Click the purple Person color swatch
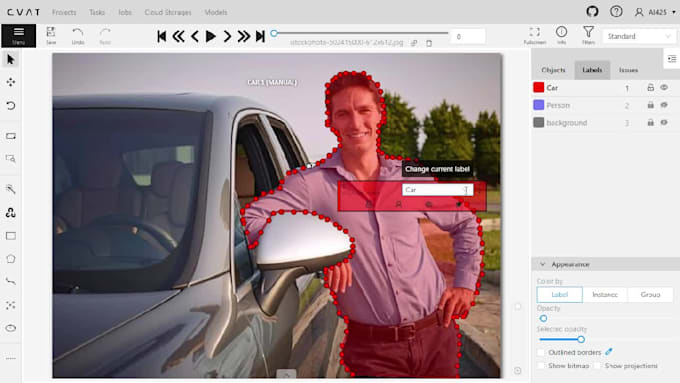 pyautogui.click(x=539, y=105)
